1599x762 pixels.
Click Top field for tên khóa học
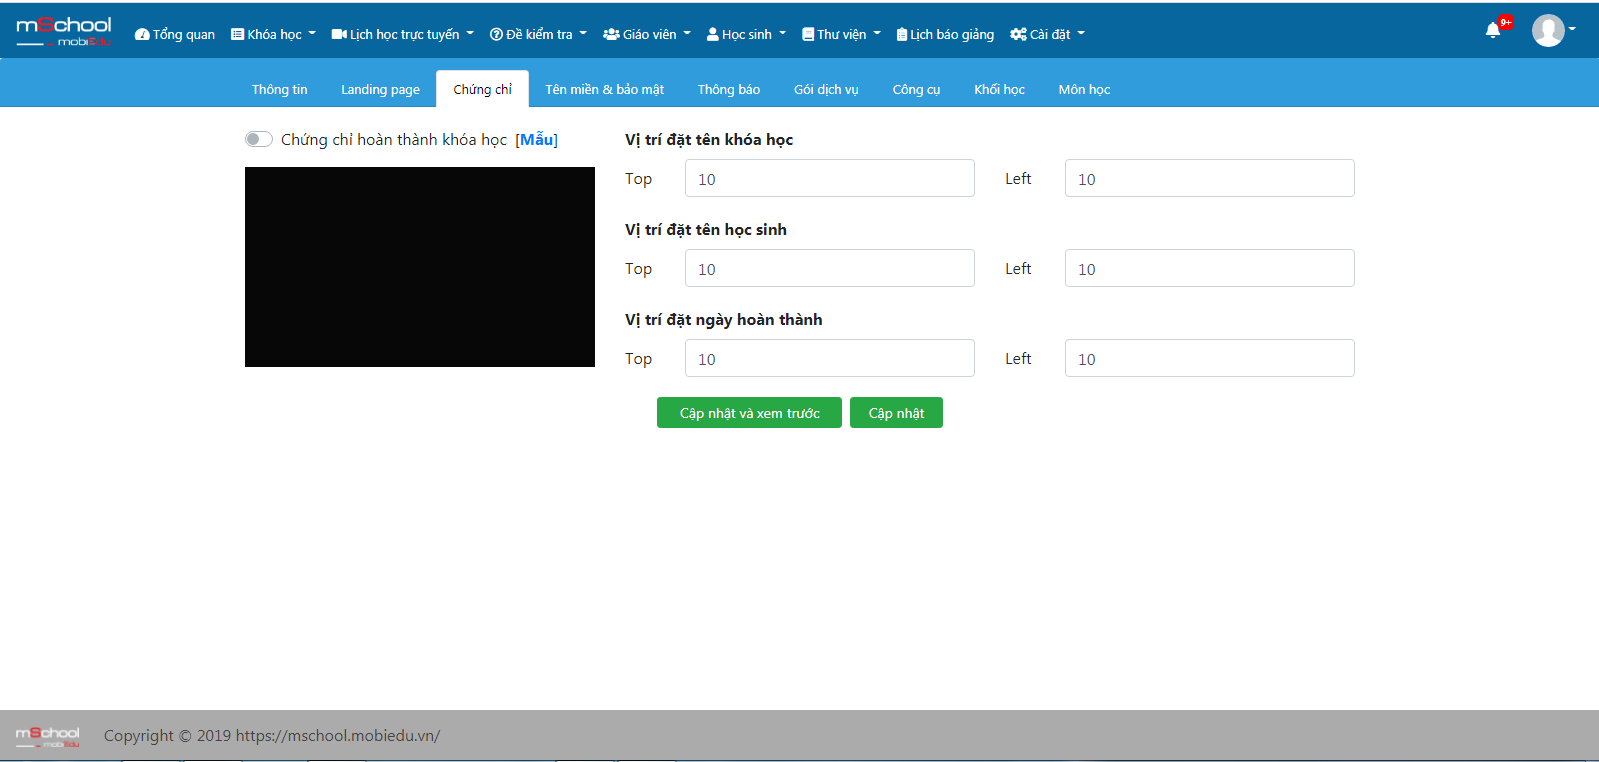830,178
